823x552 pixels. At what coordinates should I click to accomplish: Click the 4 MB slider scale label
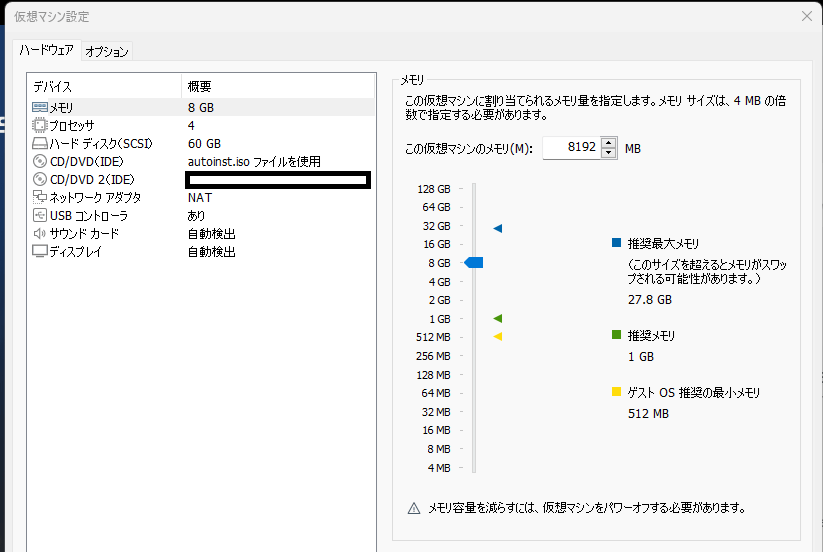tap(439, 468)
